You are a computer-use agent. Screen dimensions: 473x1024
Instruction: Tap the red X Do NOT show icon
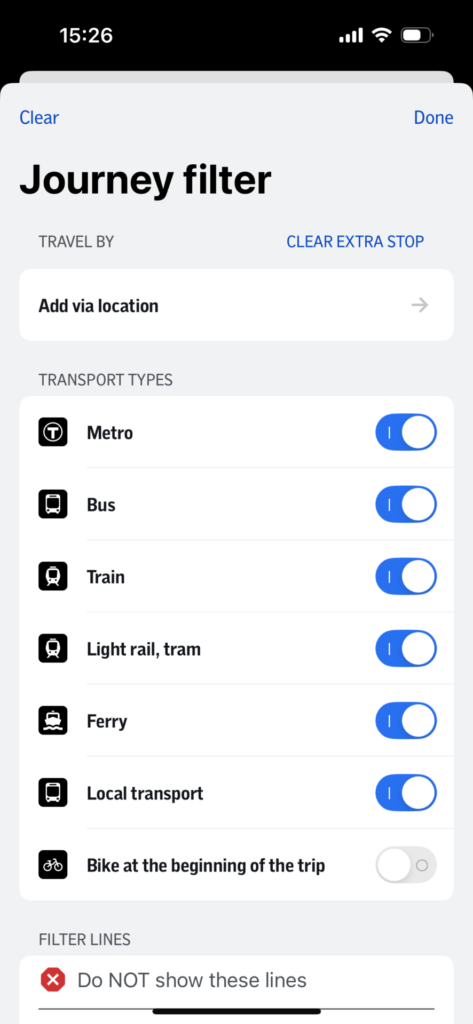(53, 980)
